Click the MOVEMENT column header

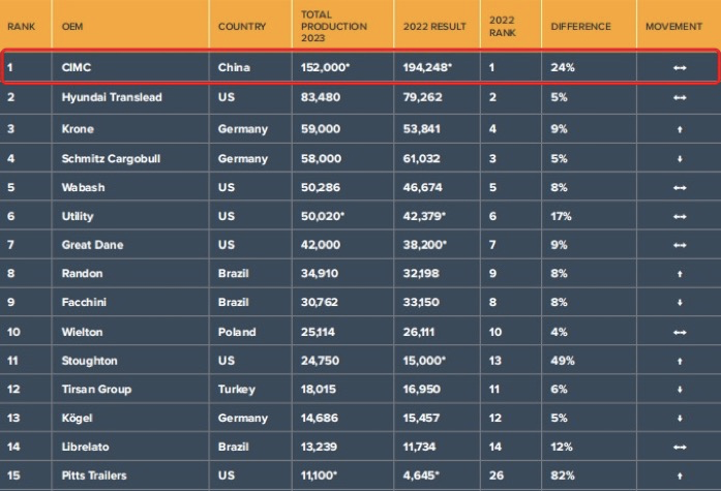click(674, 26)
